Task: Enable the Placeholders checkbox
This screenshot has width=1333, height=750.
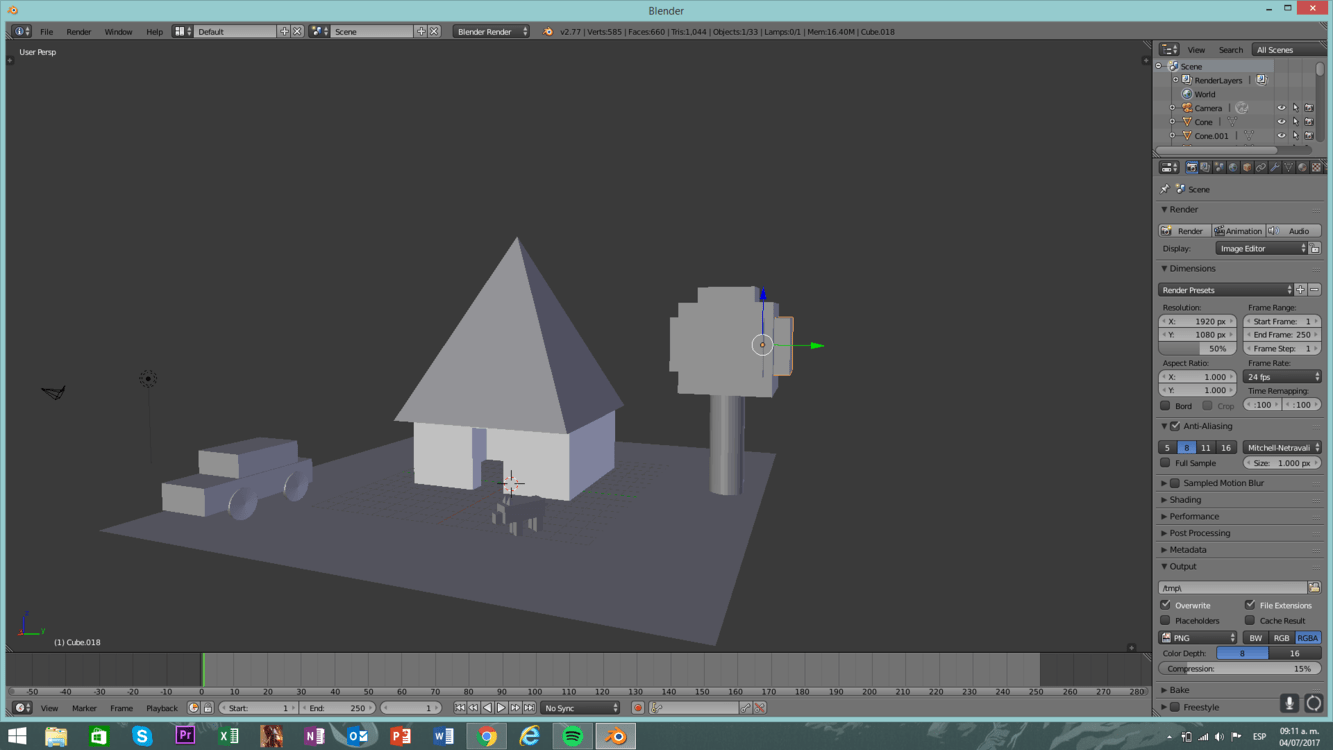Action: tap(1166, 621)
